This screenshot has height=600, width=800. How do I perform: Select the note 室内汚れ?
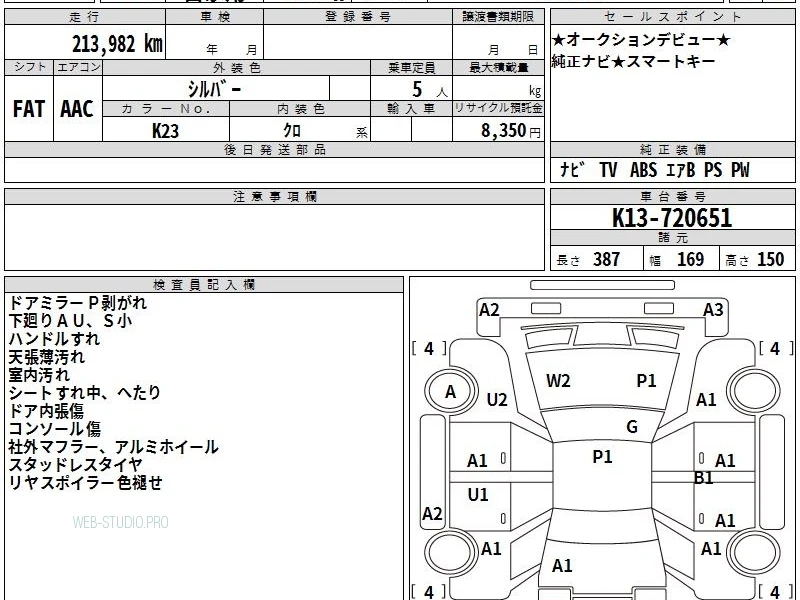pos(39,374)
